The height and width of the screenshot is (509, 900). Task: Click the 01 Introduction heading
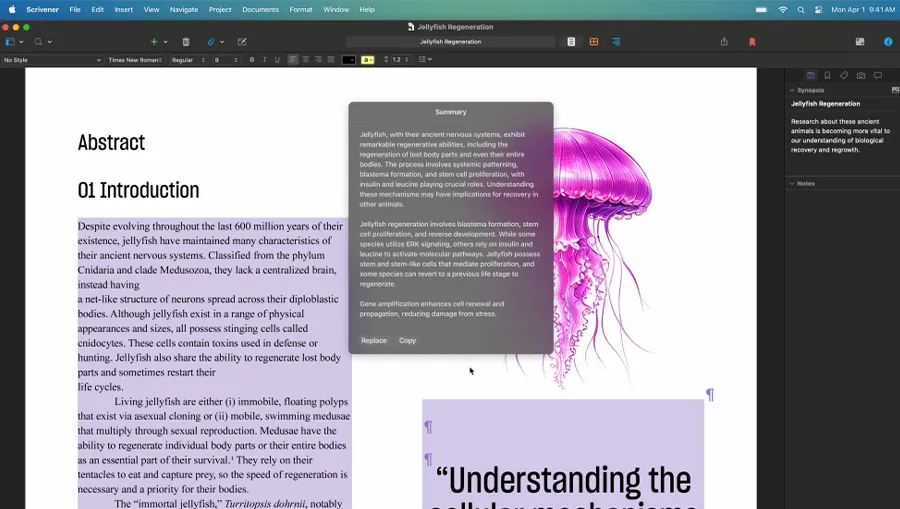tap(138, 190)
